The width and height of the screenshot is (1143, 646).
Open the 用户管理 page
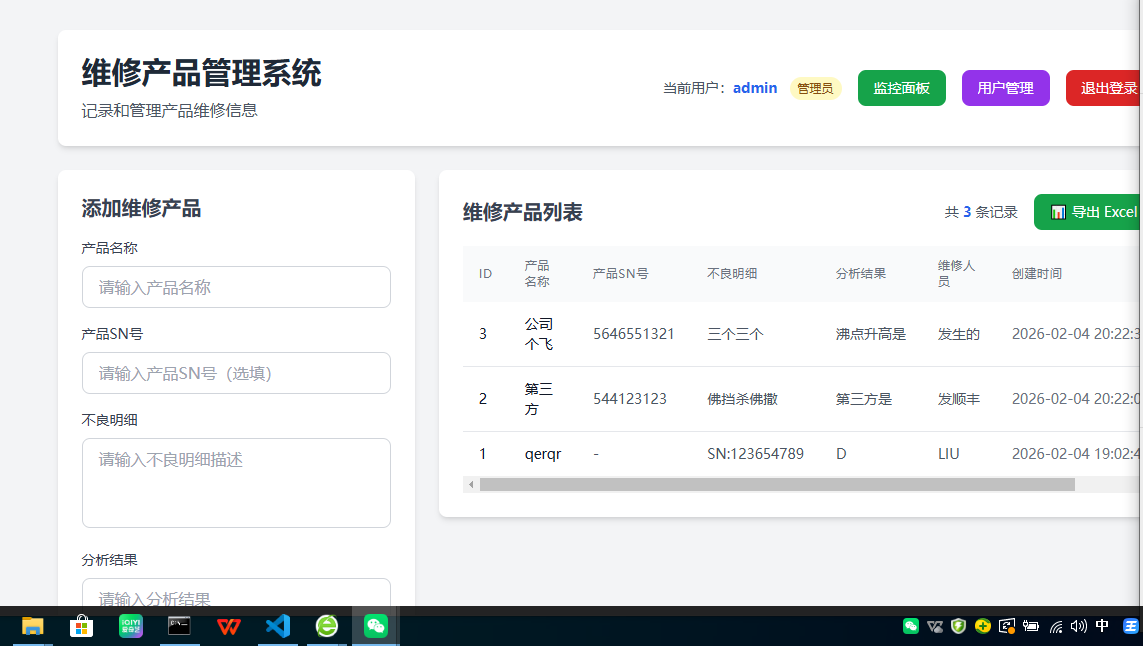1005,88
